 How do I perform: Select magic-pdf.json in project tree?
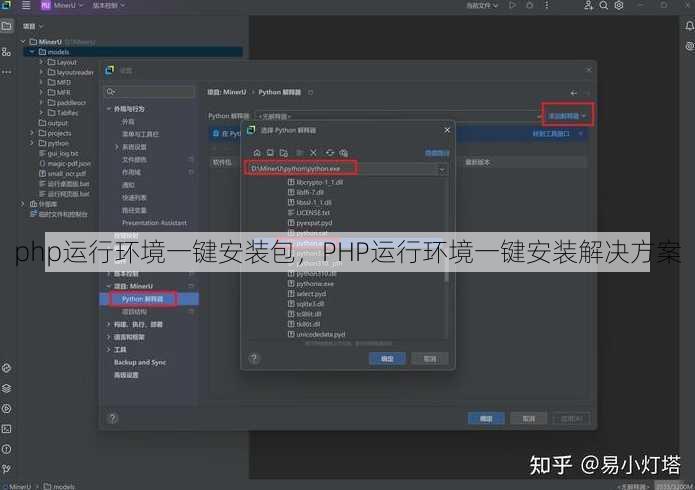coord(65,164)
